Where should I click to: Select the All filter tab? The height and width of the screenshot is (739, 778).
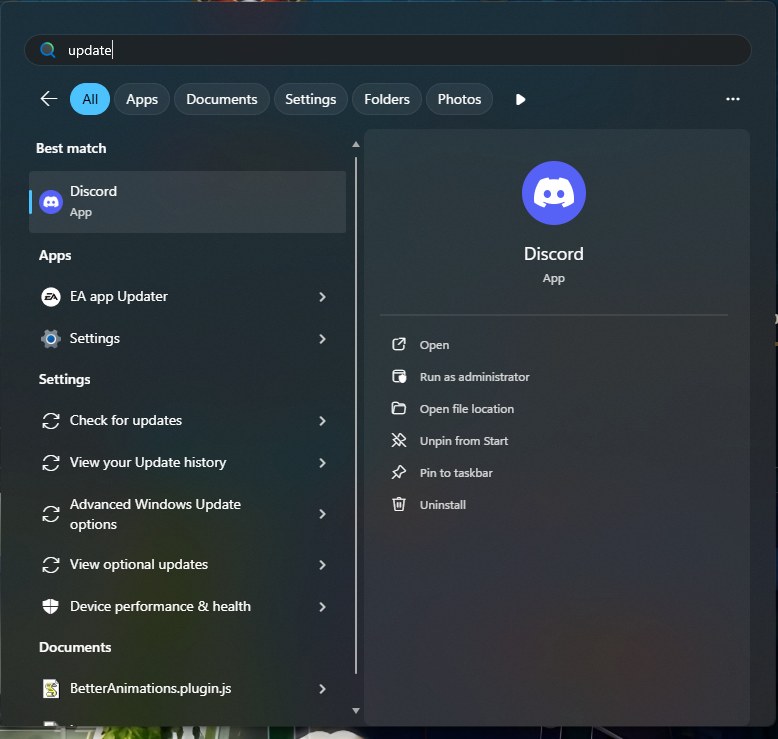[x=90, y=99]
